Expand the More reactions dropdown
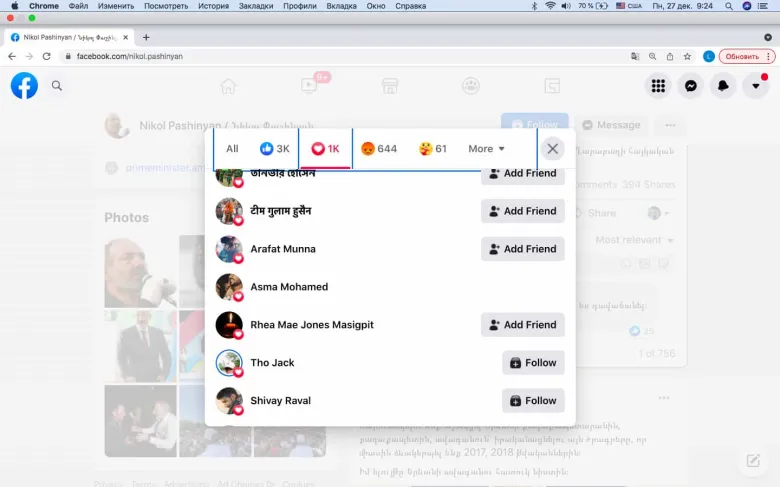This screenshot has height=487, width=780. click(x=486, y=149)
